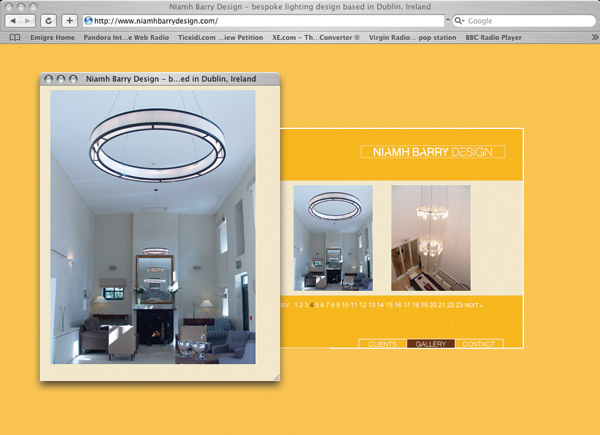Show more bookmarks with double-chevron
This screenshot has height=435, width=600.
595,37
